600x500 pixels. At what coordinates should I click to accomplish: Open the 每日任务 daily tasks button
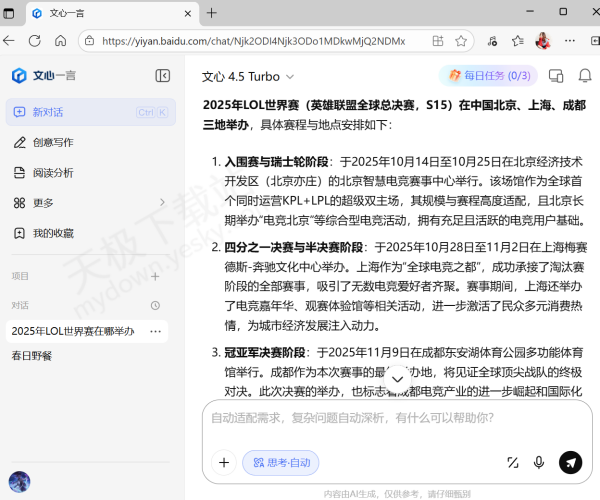[x=489, y=76]
